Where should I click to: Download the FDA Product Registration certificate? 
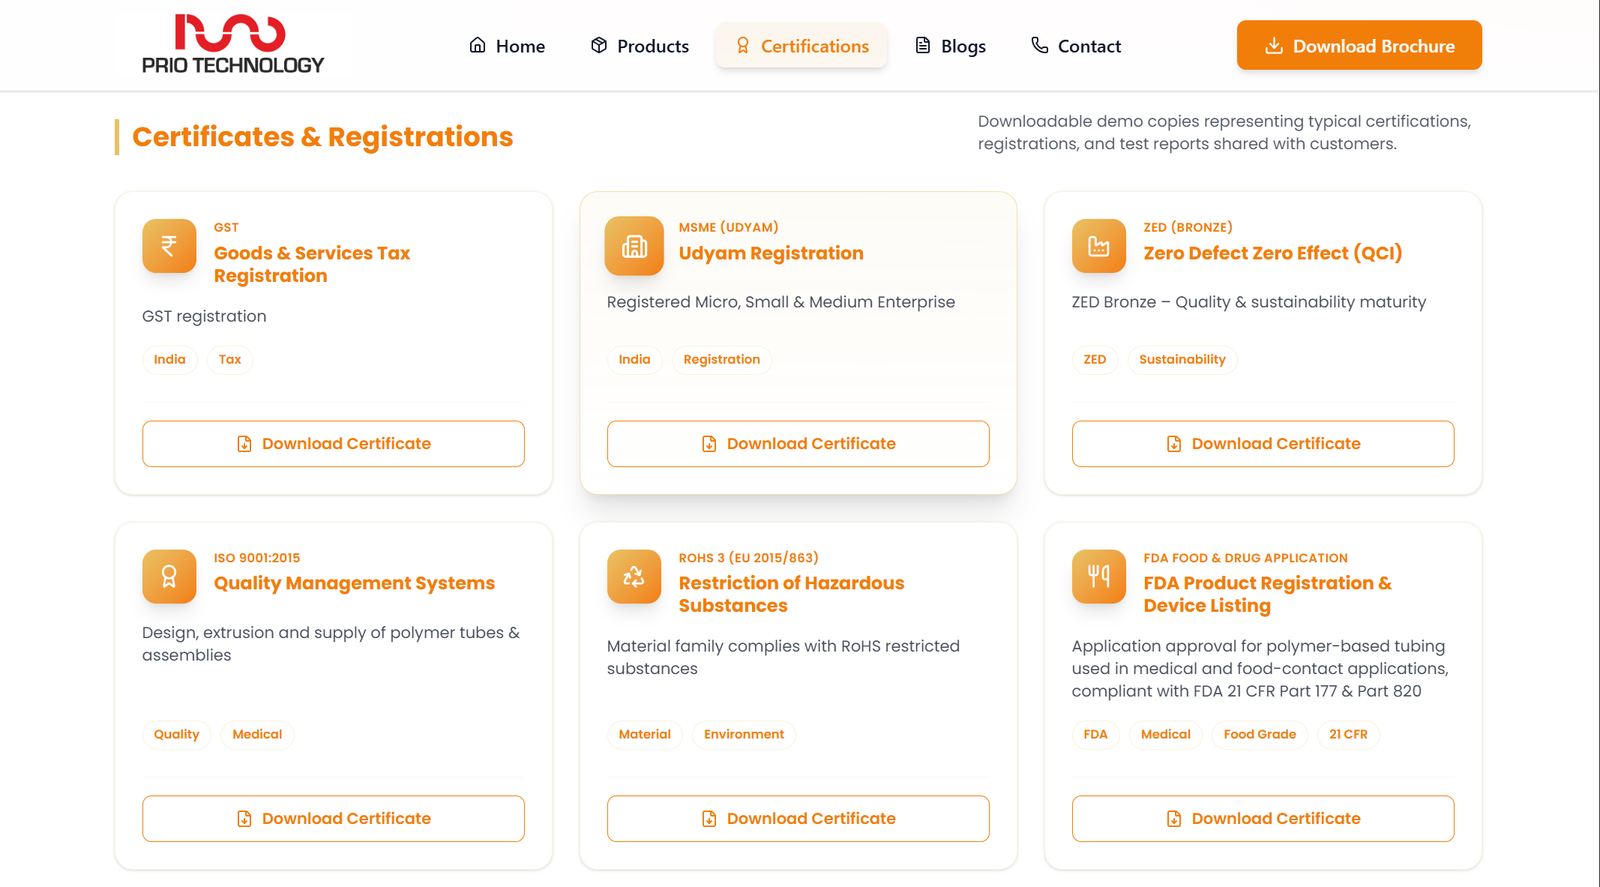click(x=1263, y=819)
